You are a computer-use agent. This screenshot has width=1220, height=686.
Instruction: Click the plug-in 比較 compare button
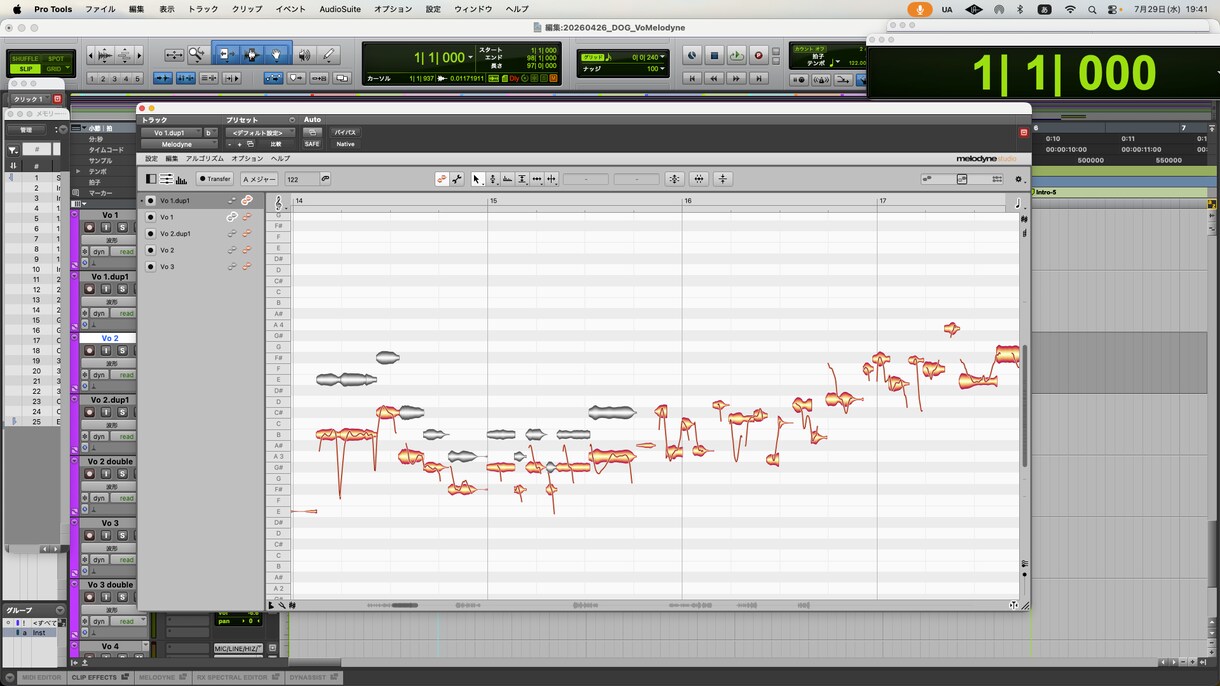276,144
